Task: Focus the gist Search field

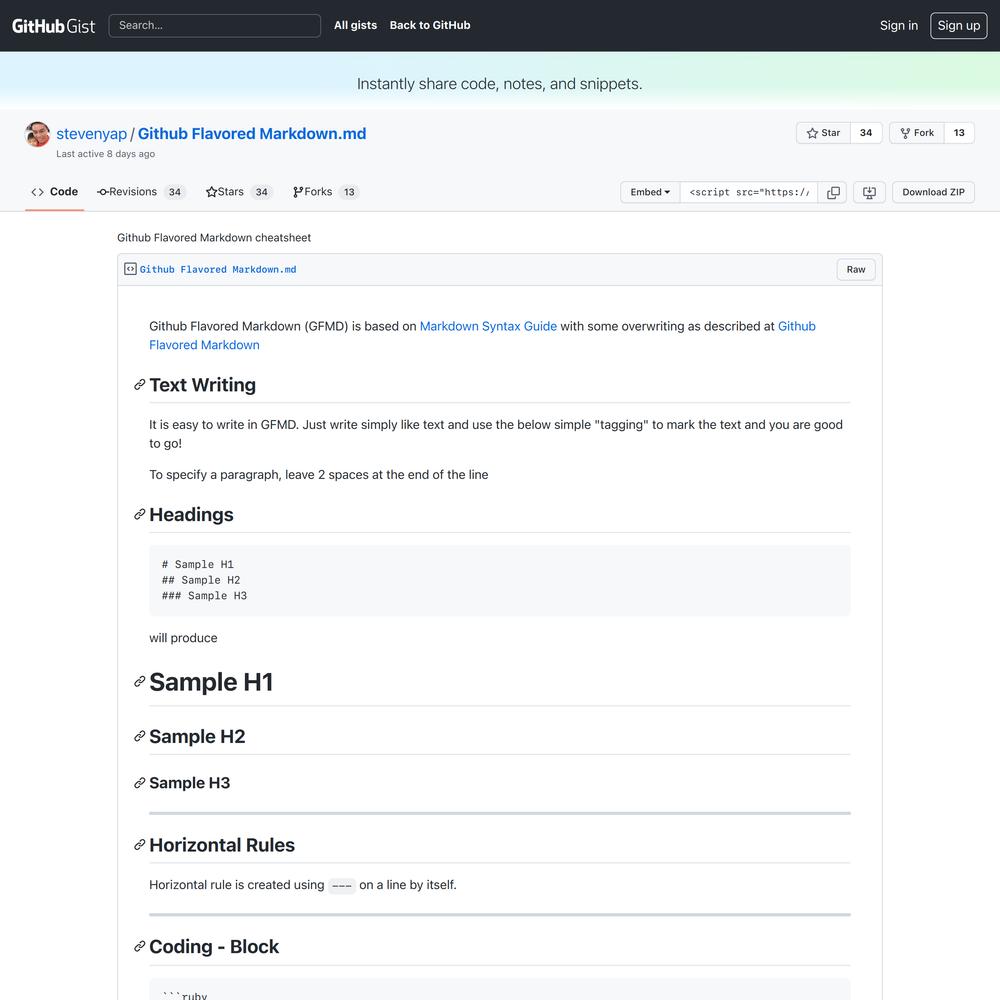Action: (214, 26)
